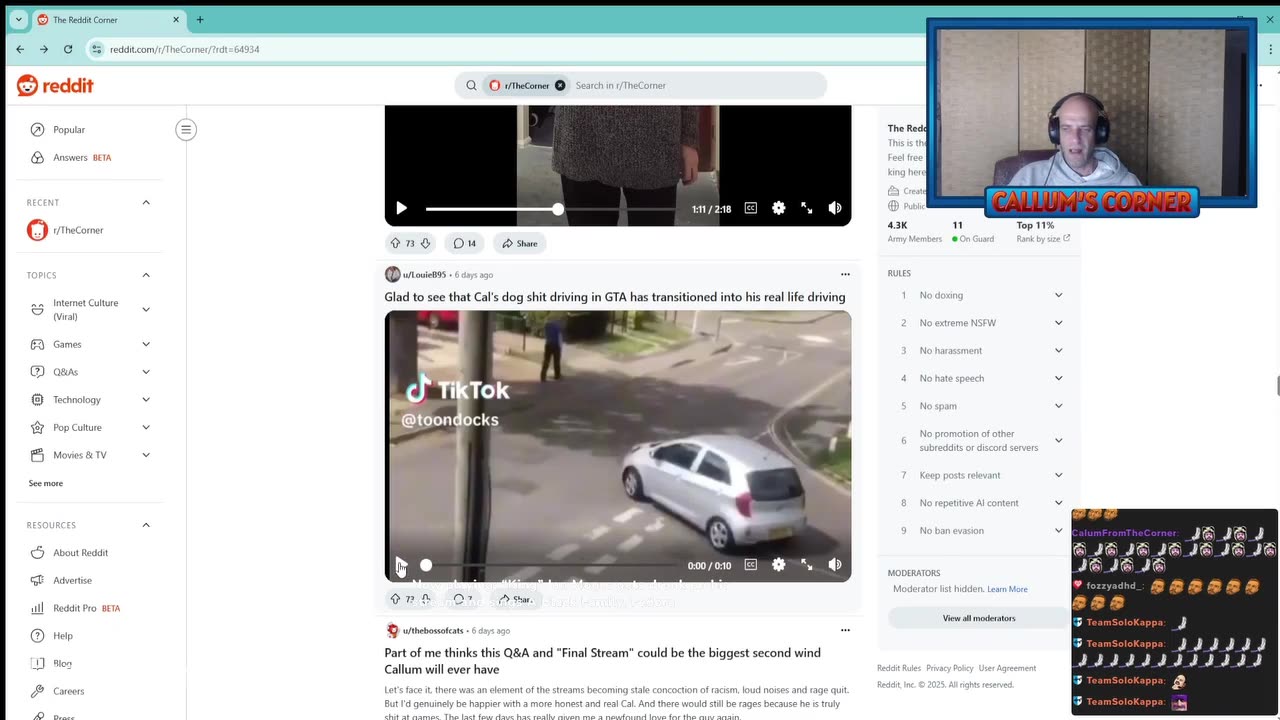Open the Privacy Policy link

point(950,668)
